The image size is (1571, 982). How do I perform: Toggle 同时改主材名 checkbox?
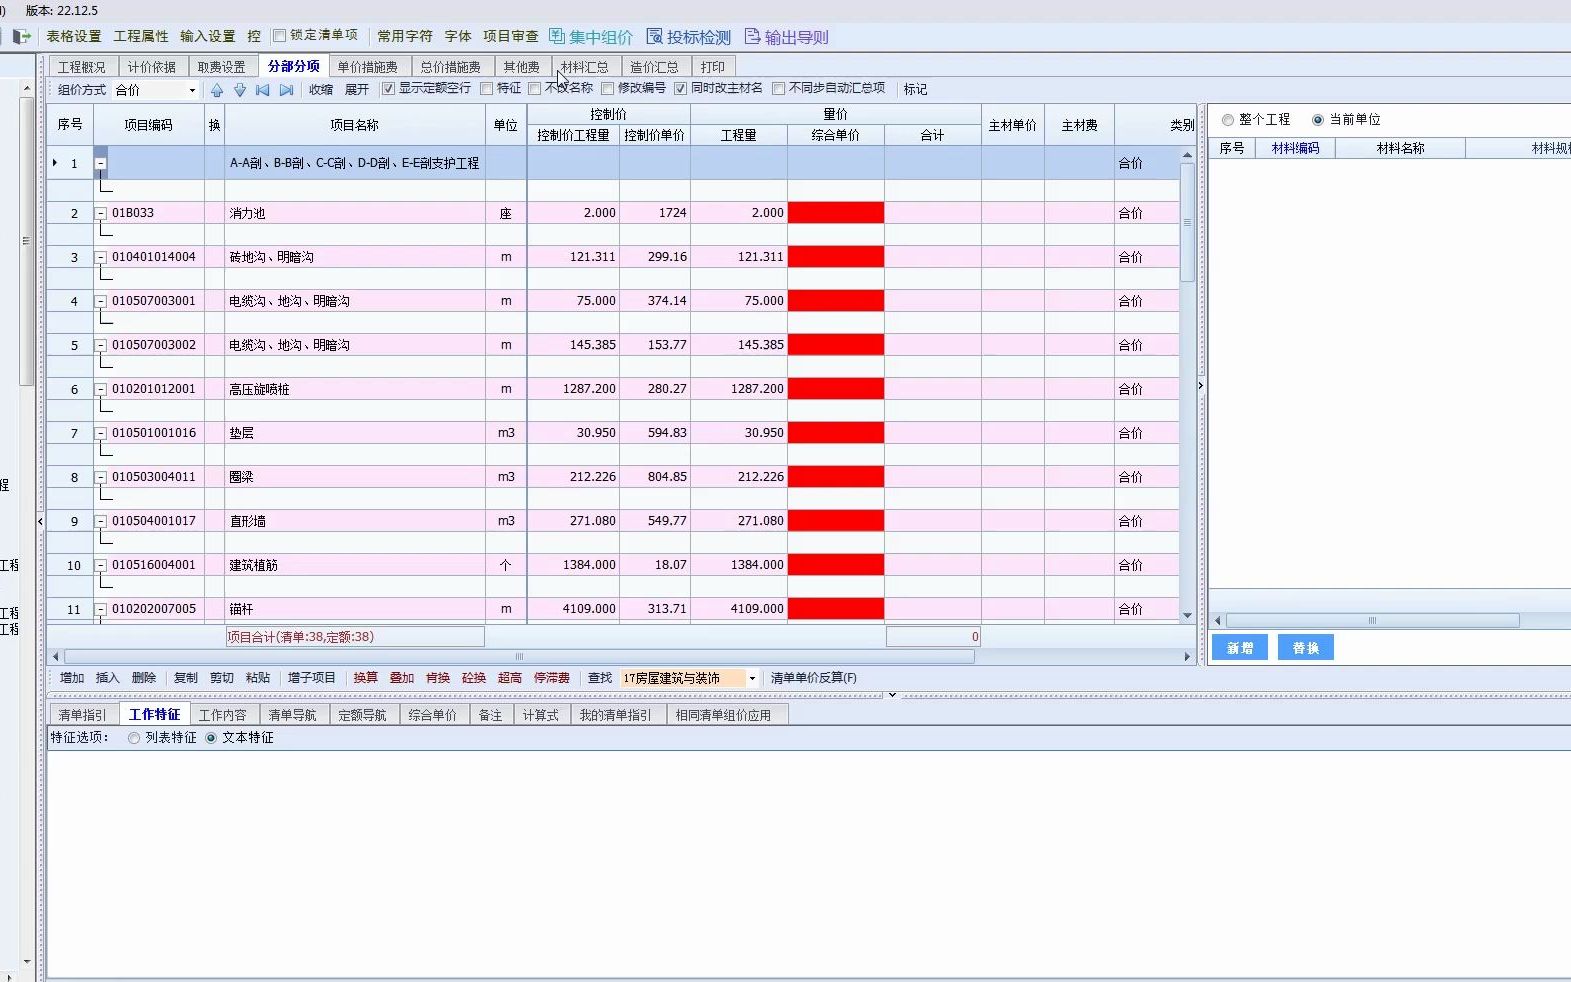click(681, 89)
